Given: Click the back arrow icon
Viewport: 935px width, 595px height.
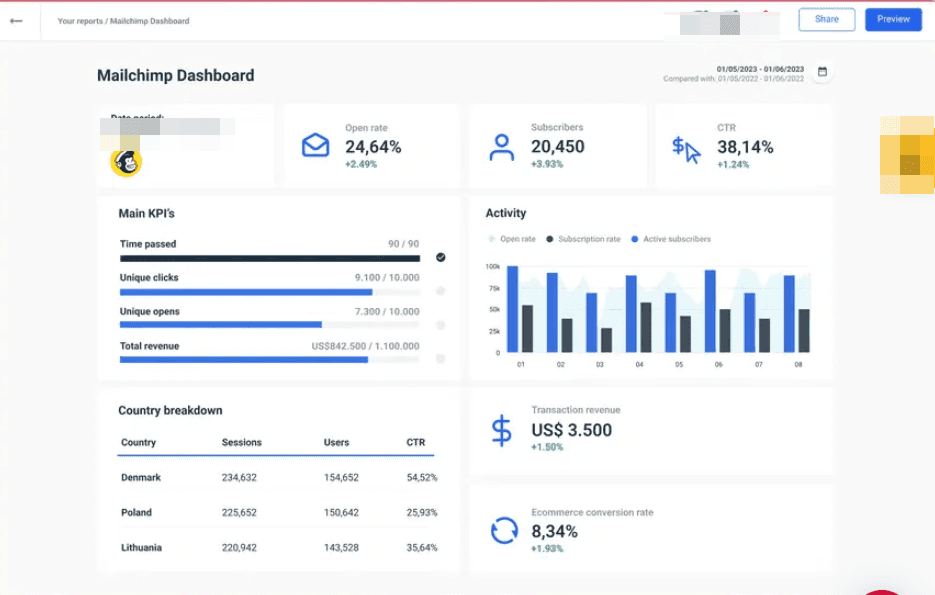Looking at the screenshot, I should [x=16, y=21].
